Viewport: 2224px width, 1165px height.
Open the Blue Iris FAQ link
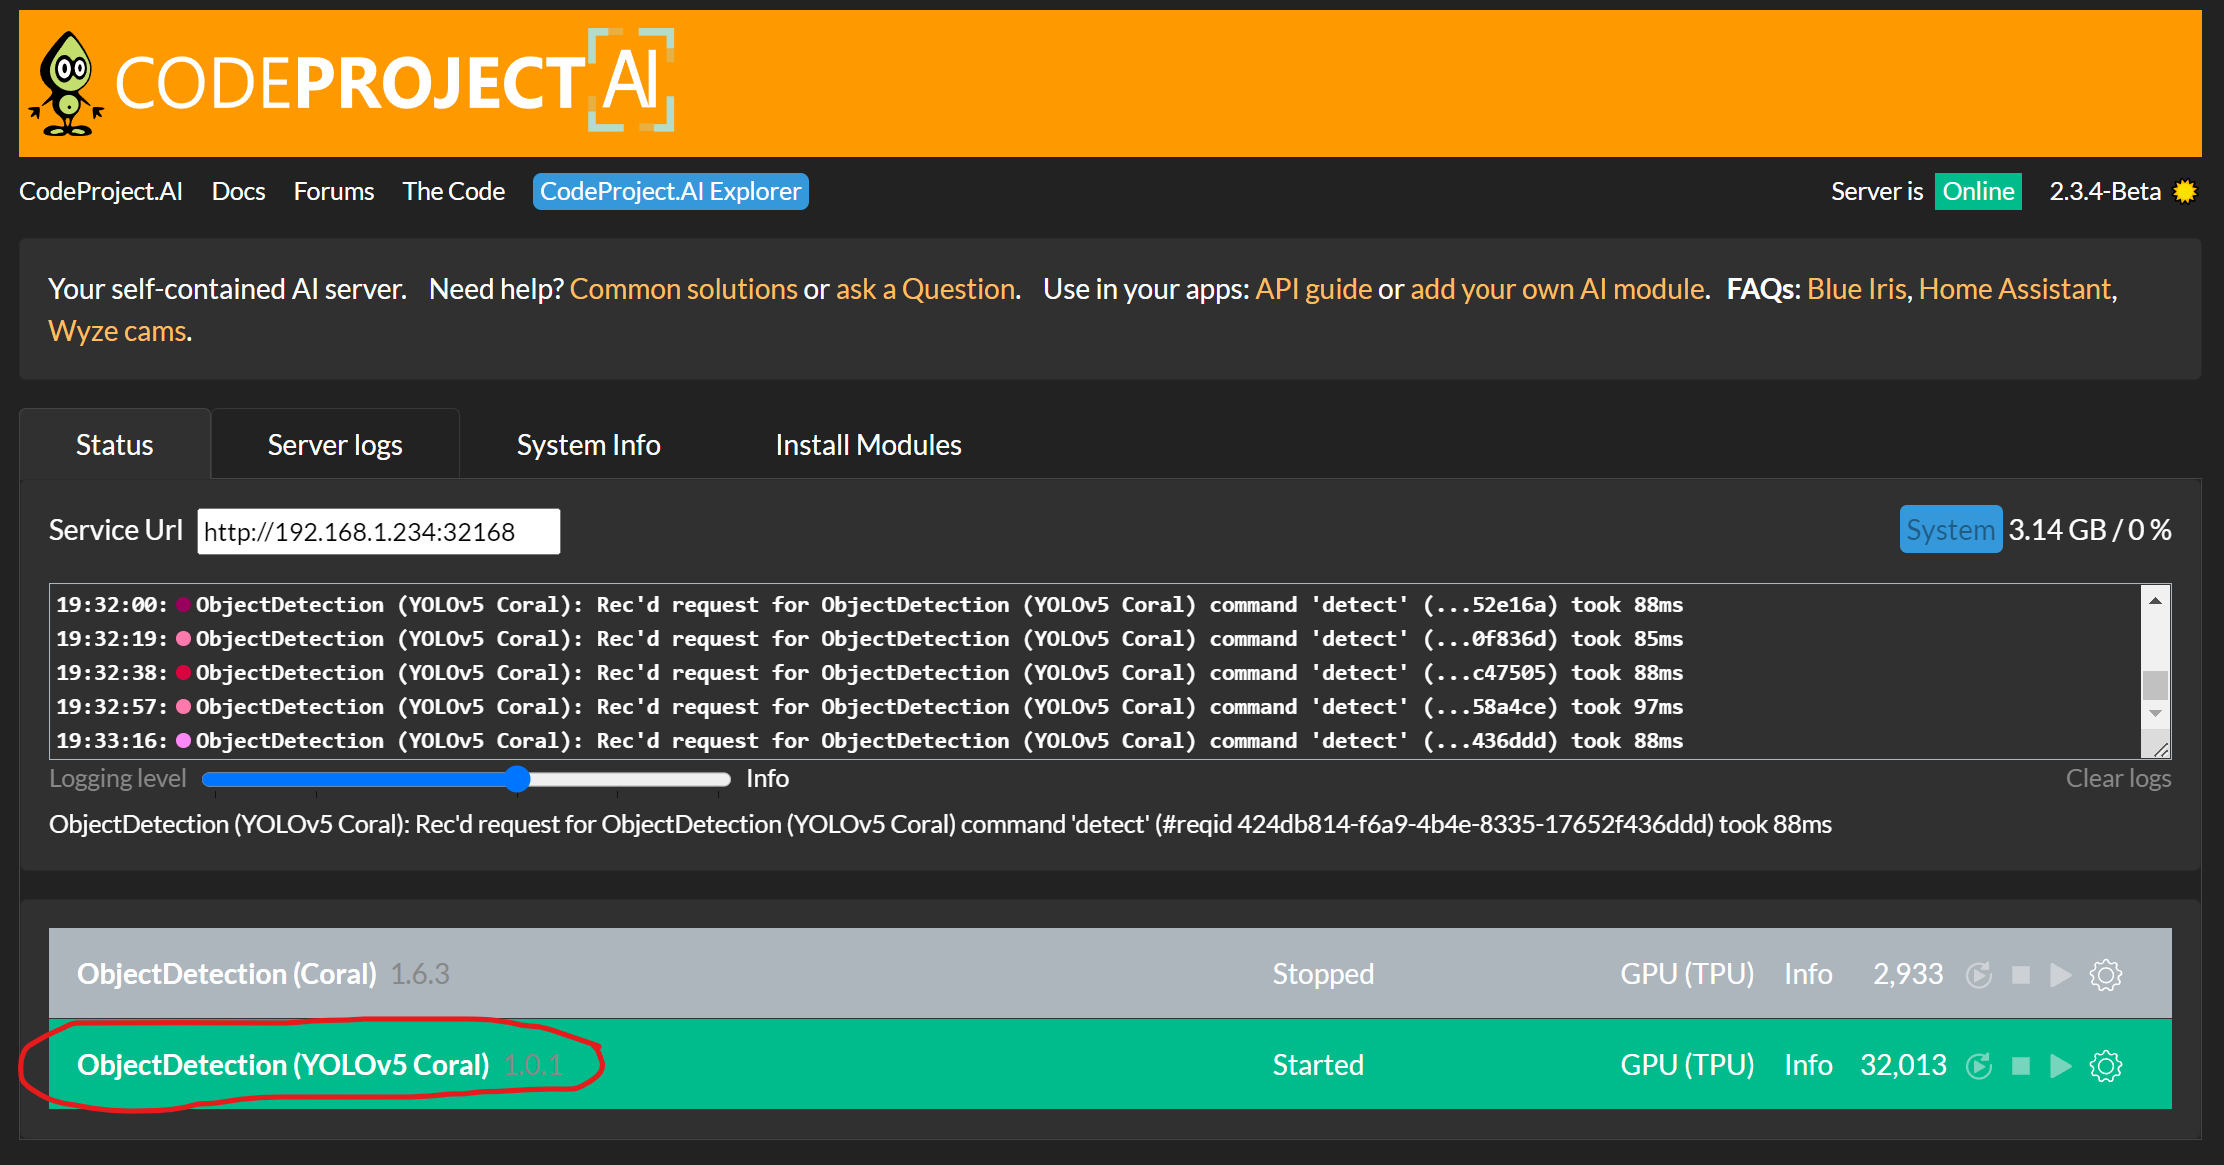point(1857,289)
